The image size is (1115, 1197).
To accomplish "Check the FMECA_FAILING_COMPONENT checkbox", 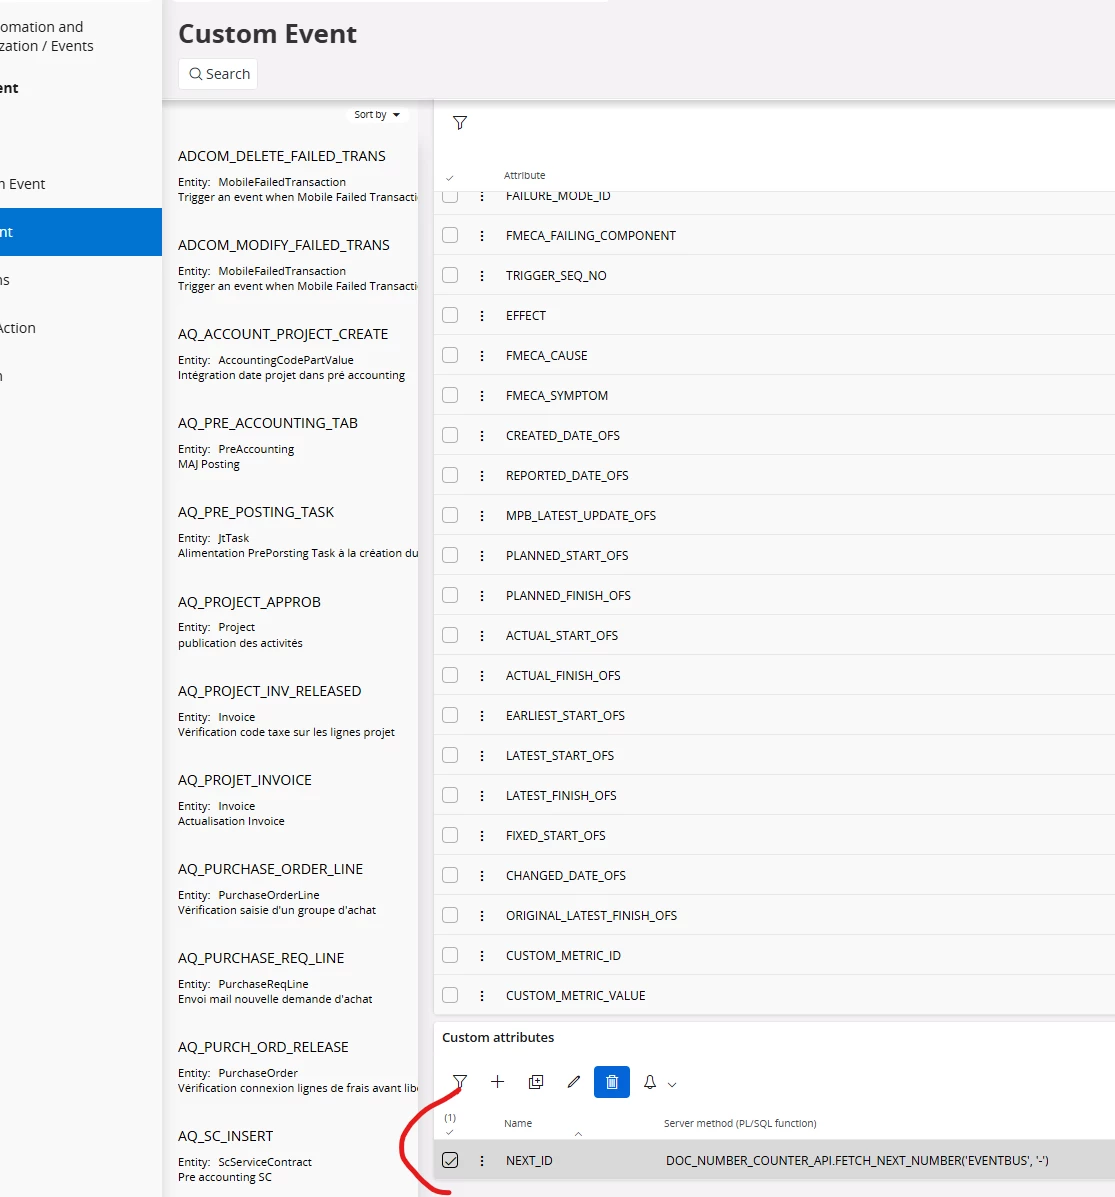I will tap(450, 235).
